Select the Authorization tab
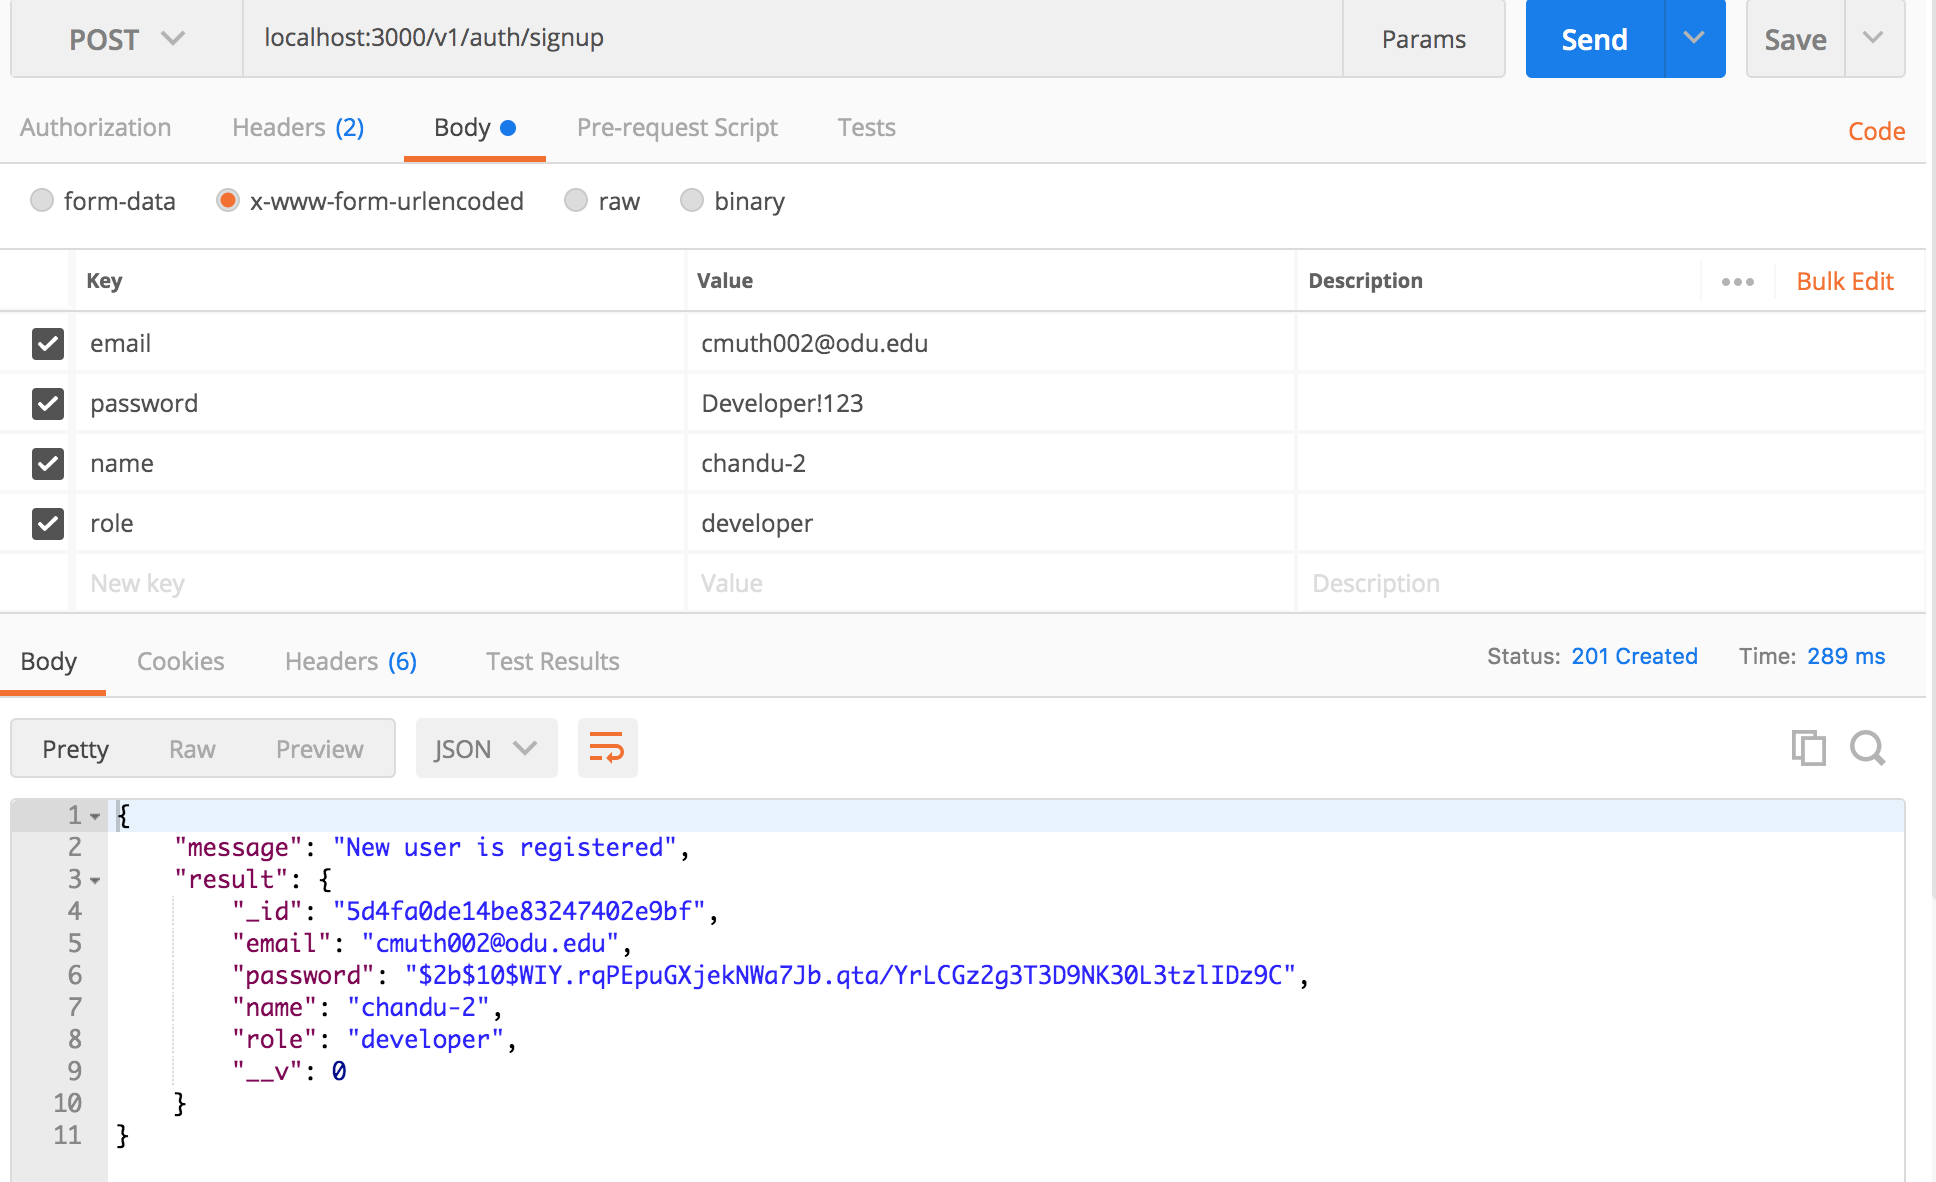The image size is (1936, 1182). click(97, 127)
